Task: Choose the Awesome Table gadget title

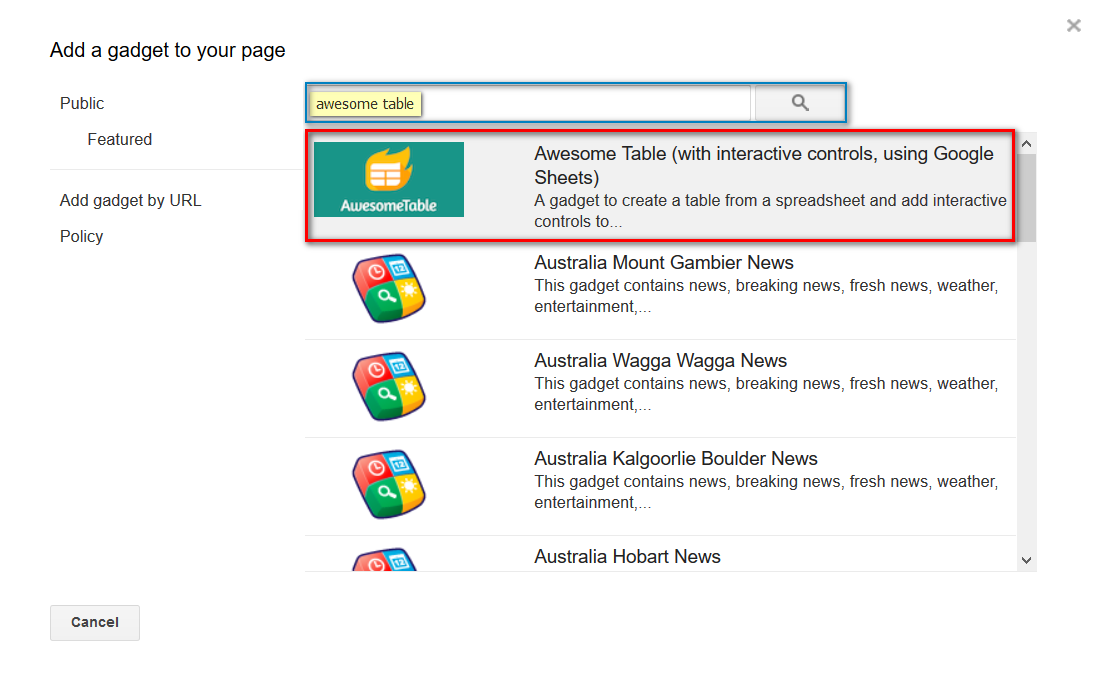Action: [764, 165]
